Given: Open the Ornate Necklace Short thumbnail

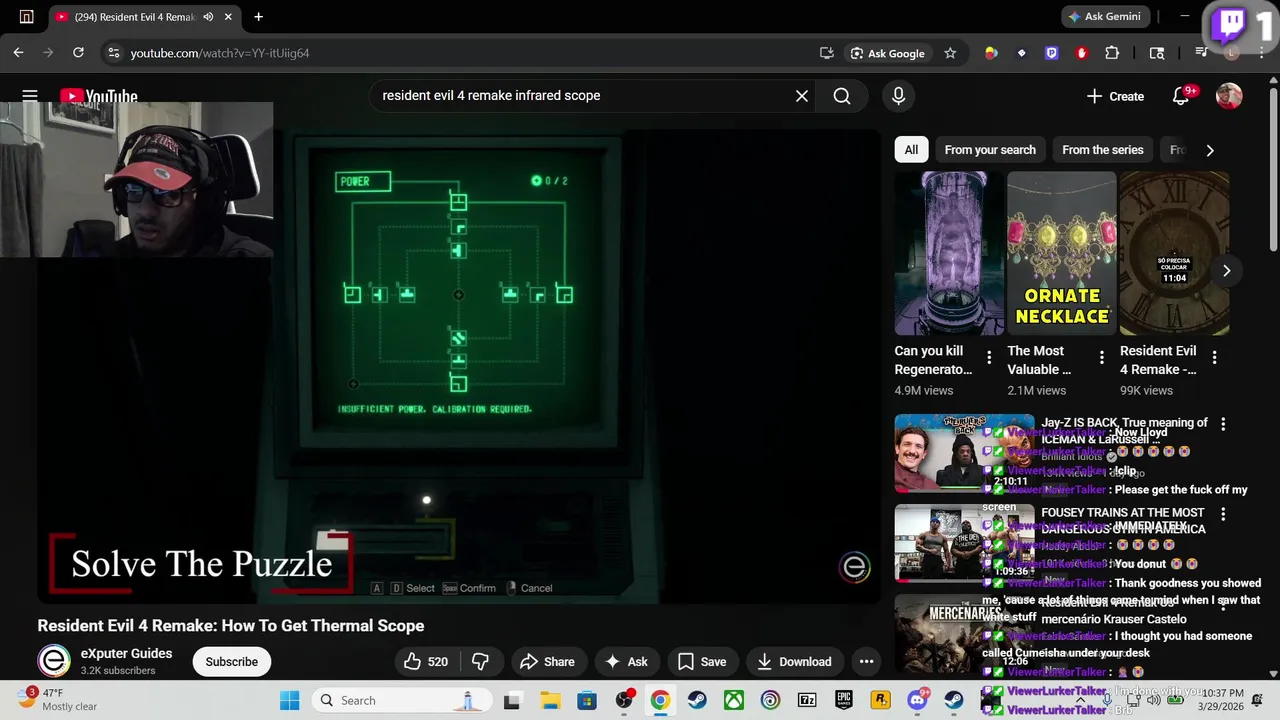Looking at the screenshot, I should [x=1061, y=253].
